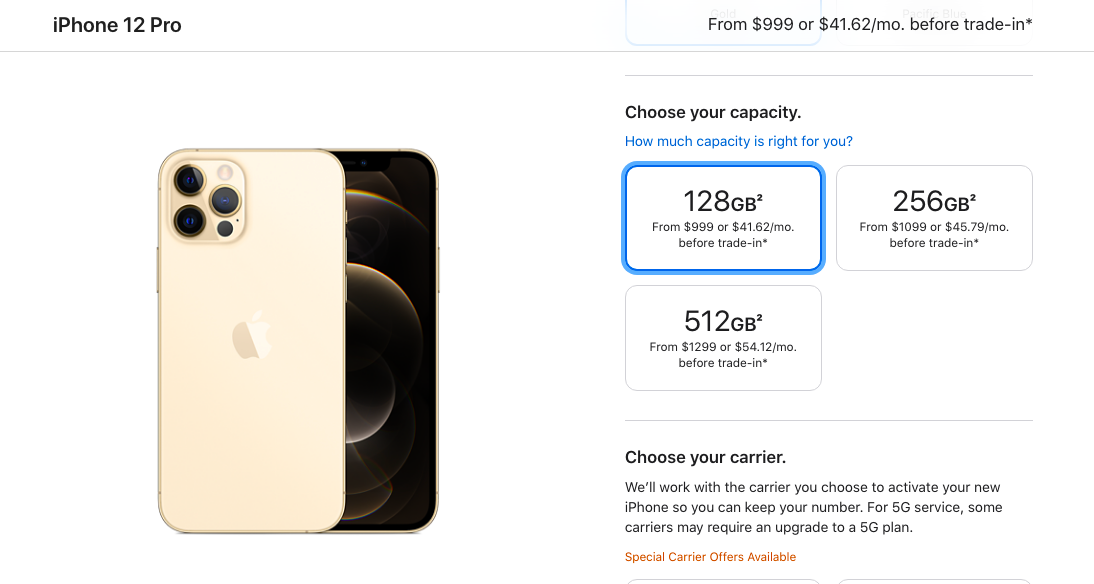Click the notch on the front-facing iPhone
This screenshot has height=584, width=1094.
coord(366,163)
